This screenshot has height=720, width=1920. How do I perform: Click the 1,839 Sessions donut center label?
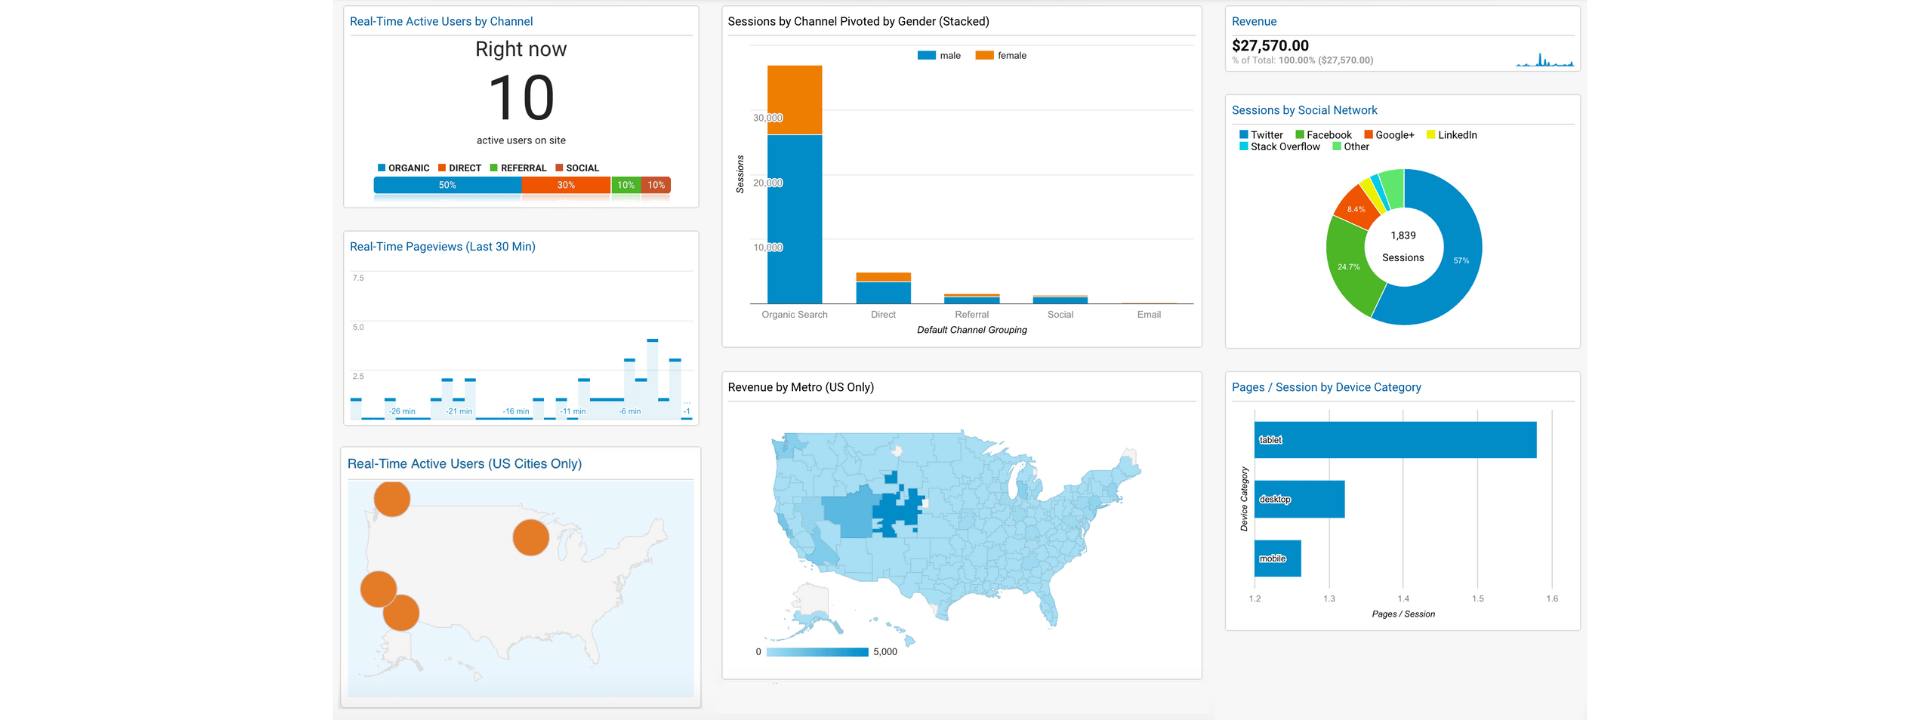click(x=1403, y=246)
